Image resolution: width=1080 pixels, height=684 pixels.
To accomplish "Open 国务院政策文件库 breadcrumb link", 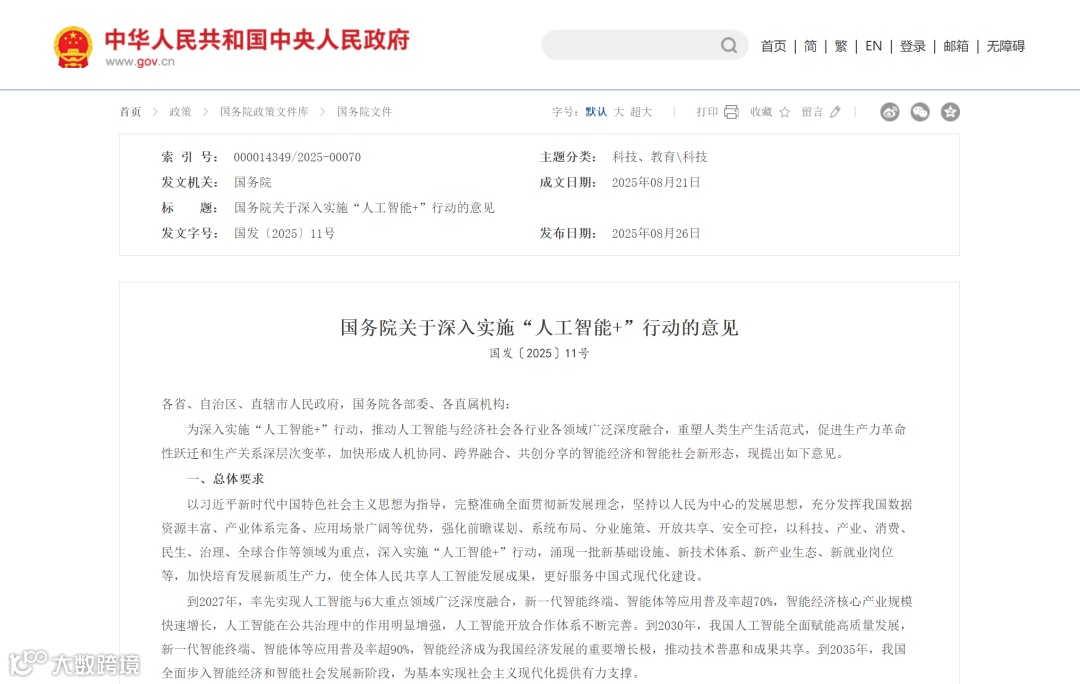I will coord(264,112).
